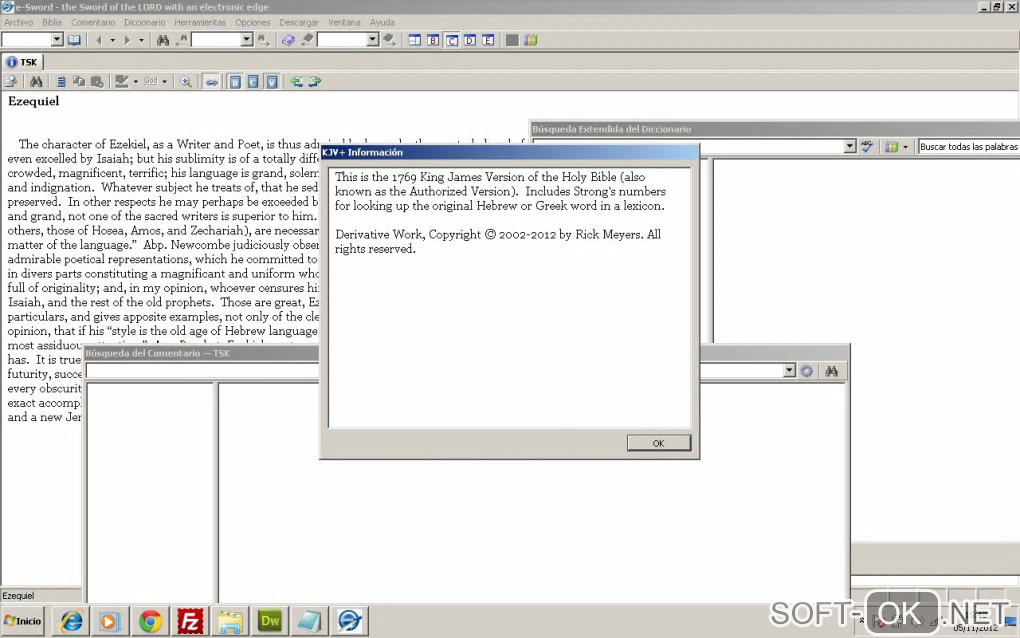Click the blue gear options icon in commentary search
The height and width of the screenshot is (638, 1020).
coord(807,371)
